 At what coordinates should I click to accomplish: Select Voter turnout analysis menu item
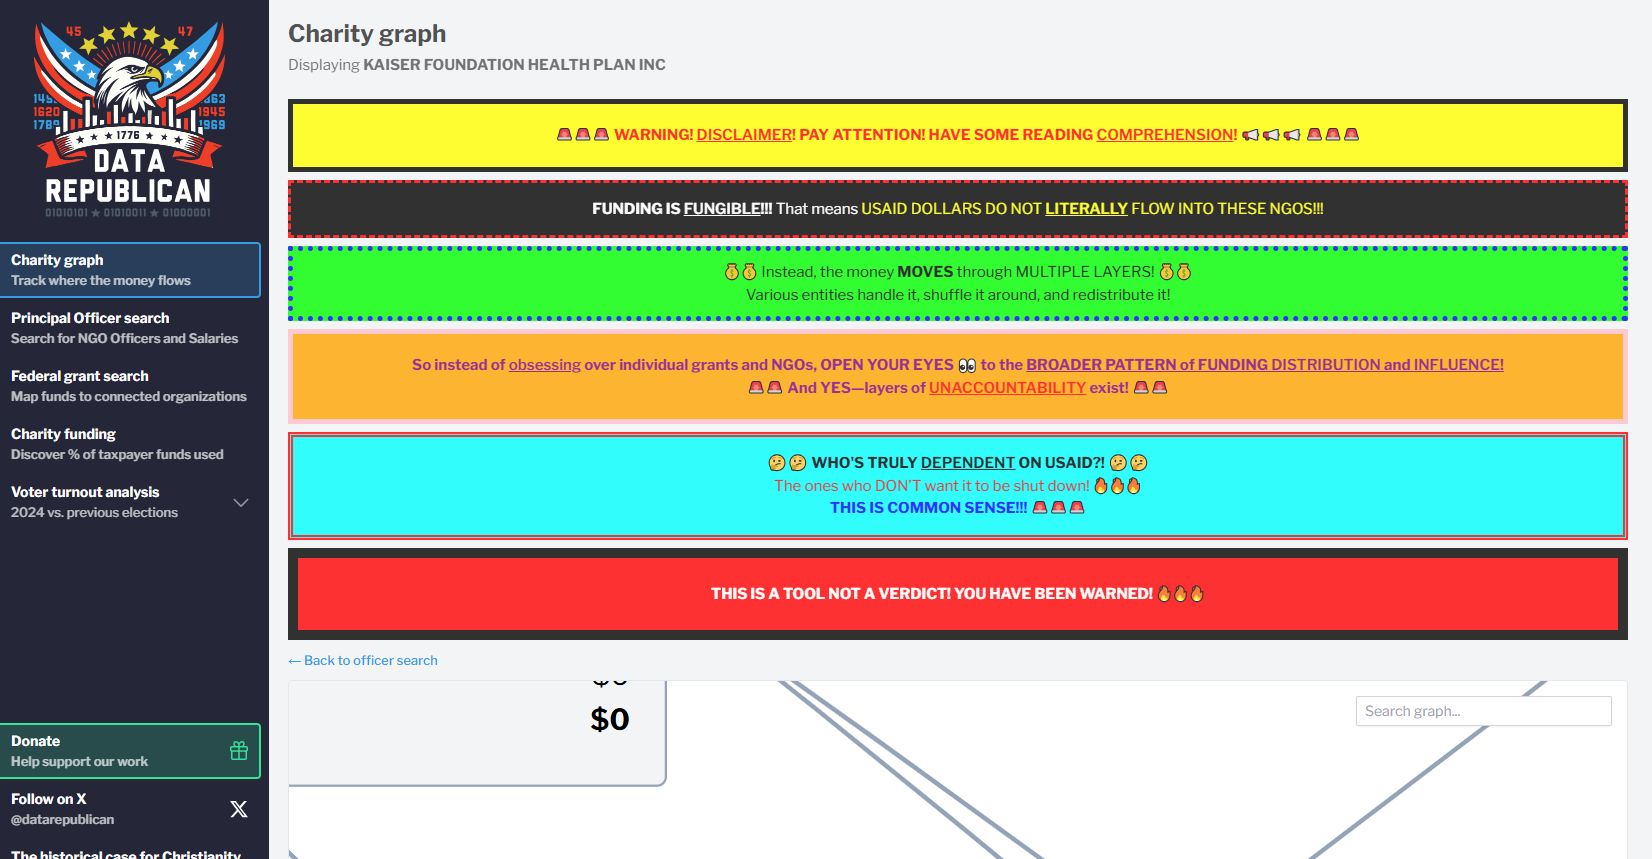(130, 502)
